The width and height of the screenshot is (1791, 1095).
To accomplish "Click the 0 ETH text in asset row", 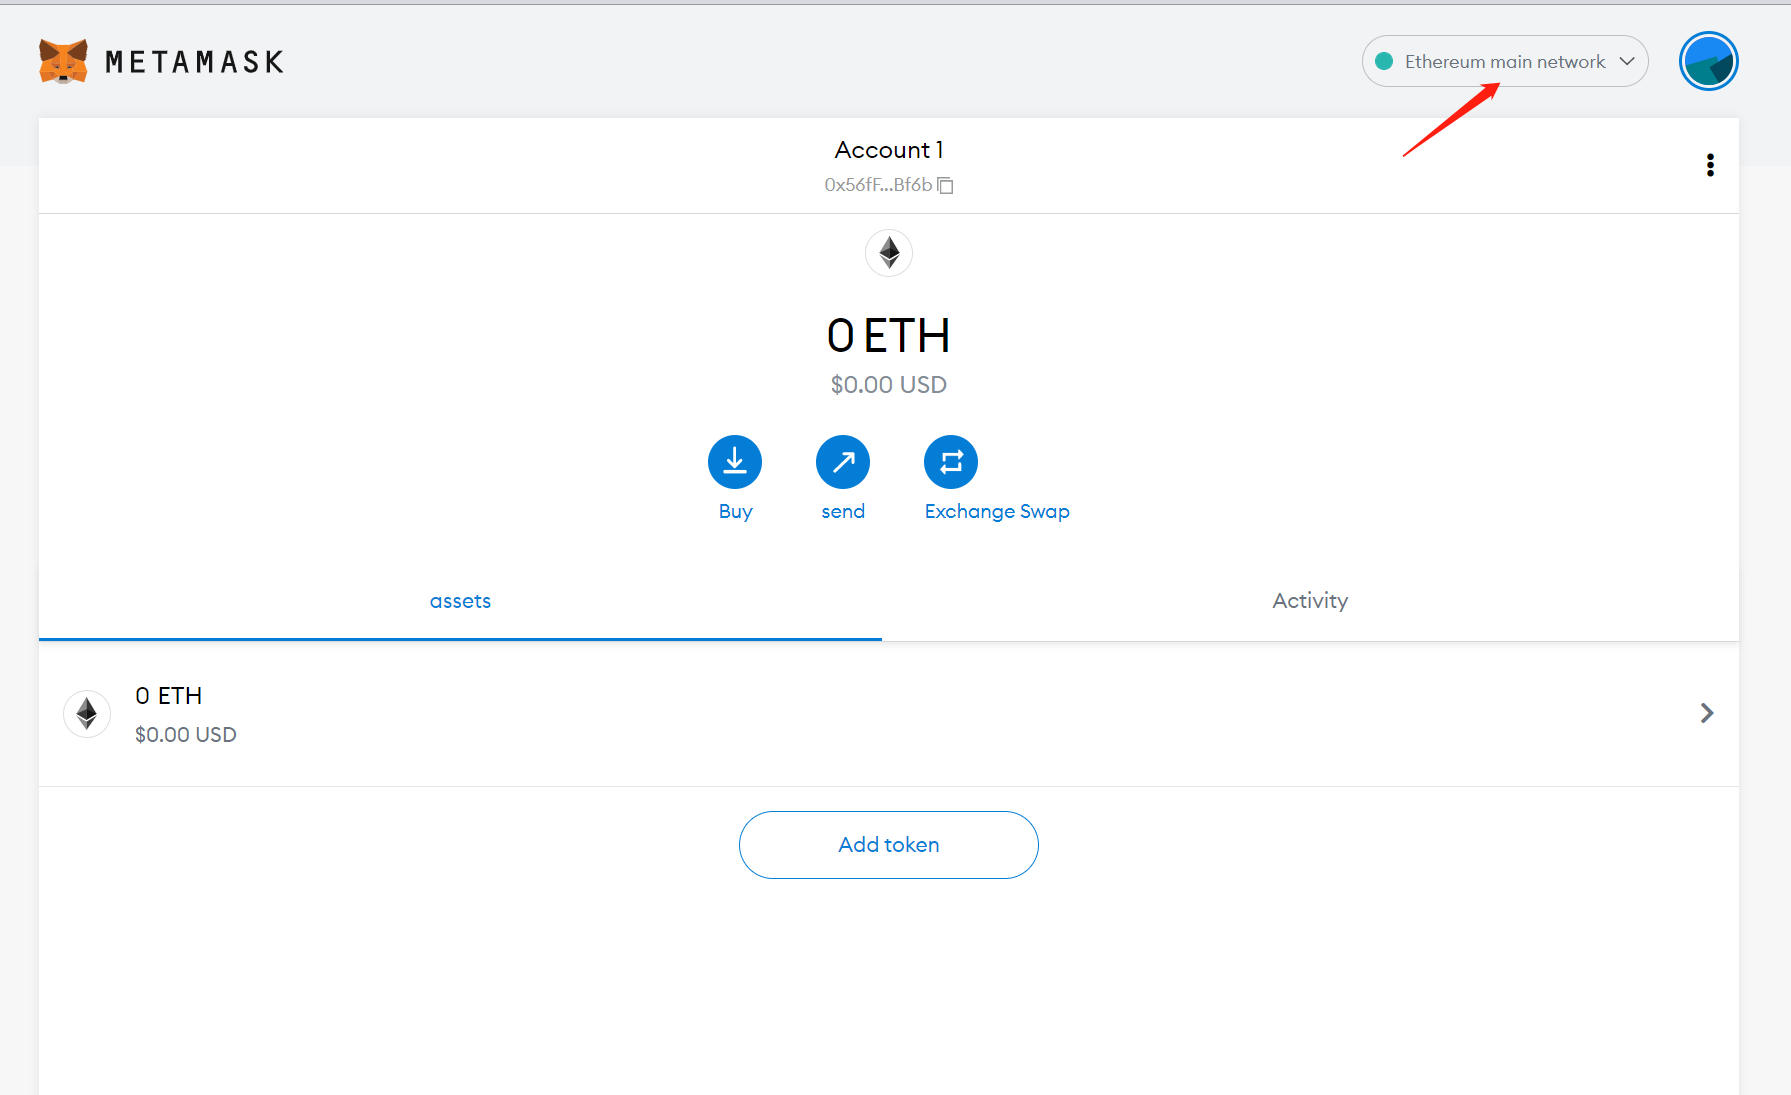I will point(169,696).
